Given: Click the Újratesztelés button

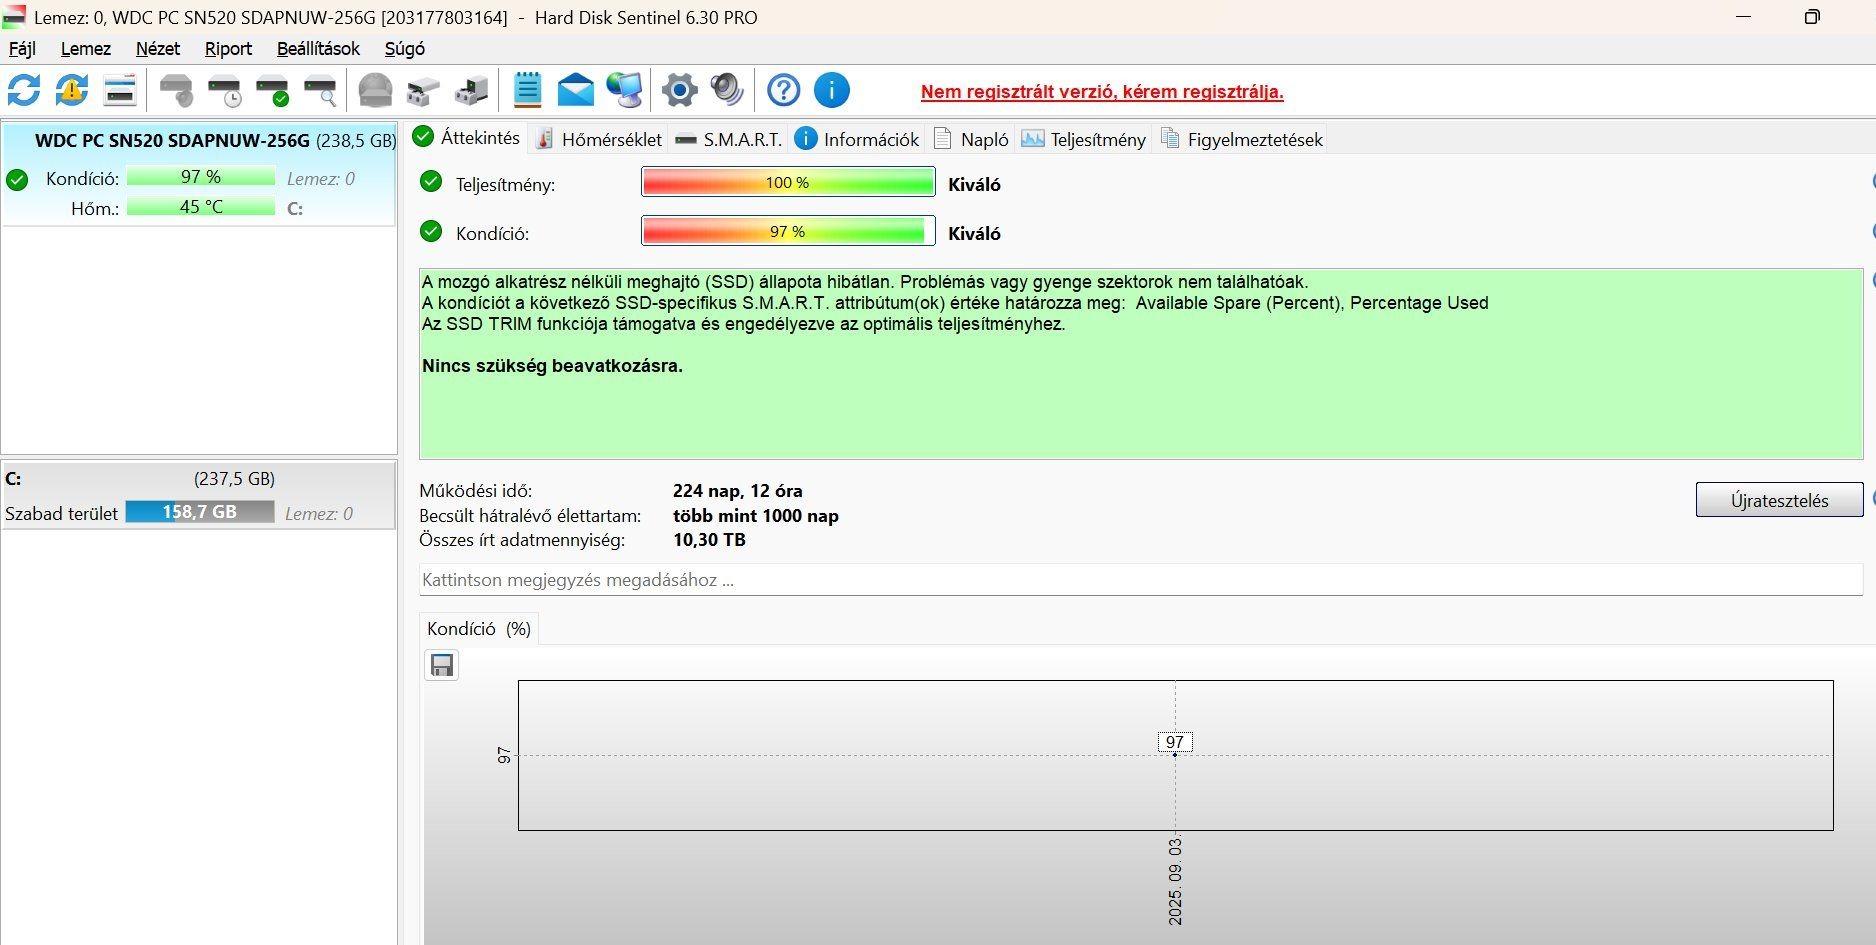Looking at the screenshot, I should [x=1779, y=500].
